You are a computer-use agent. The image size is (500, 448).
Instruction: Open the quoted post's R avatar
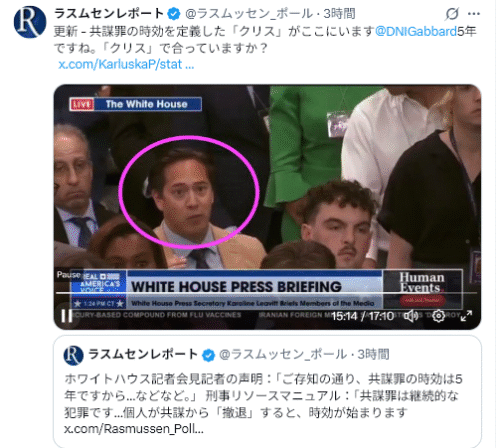(73, 355)
